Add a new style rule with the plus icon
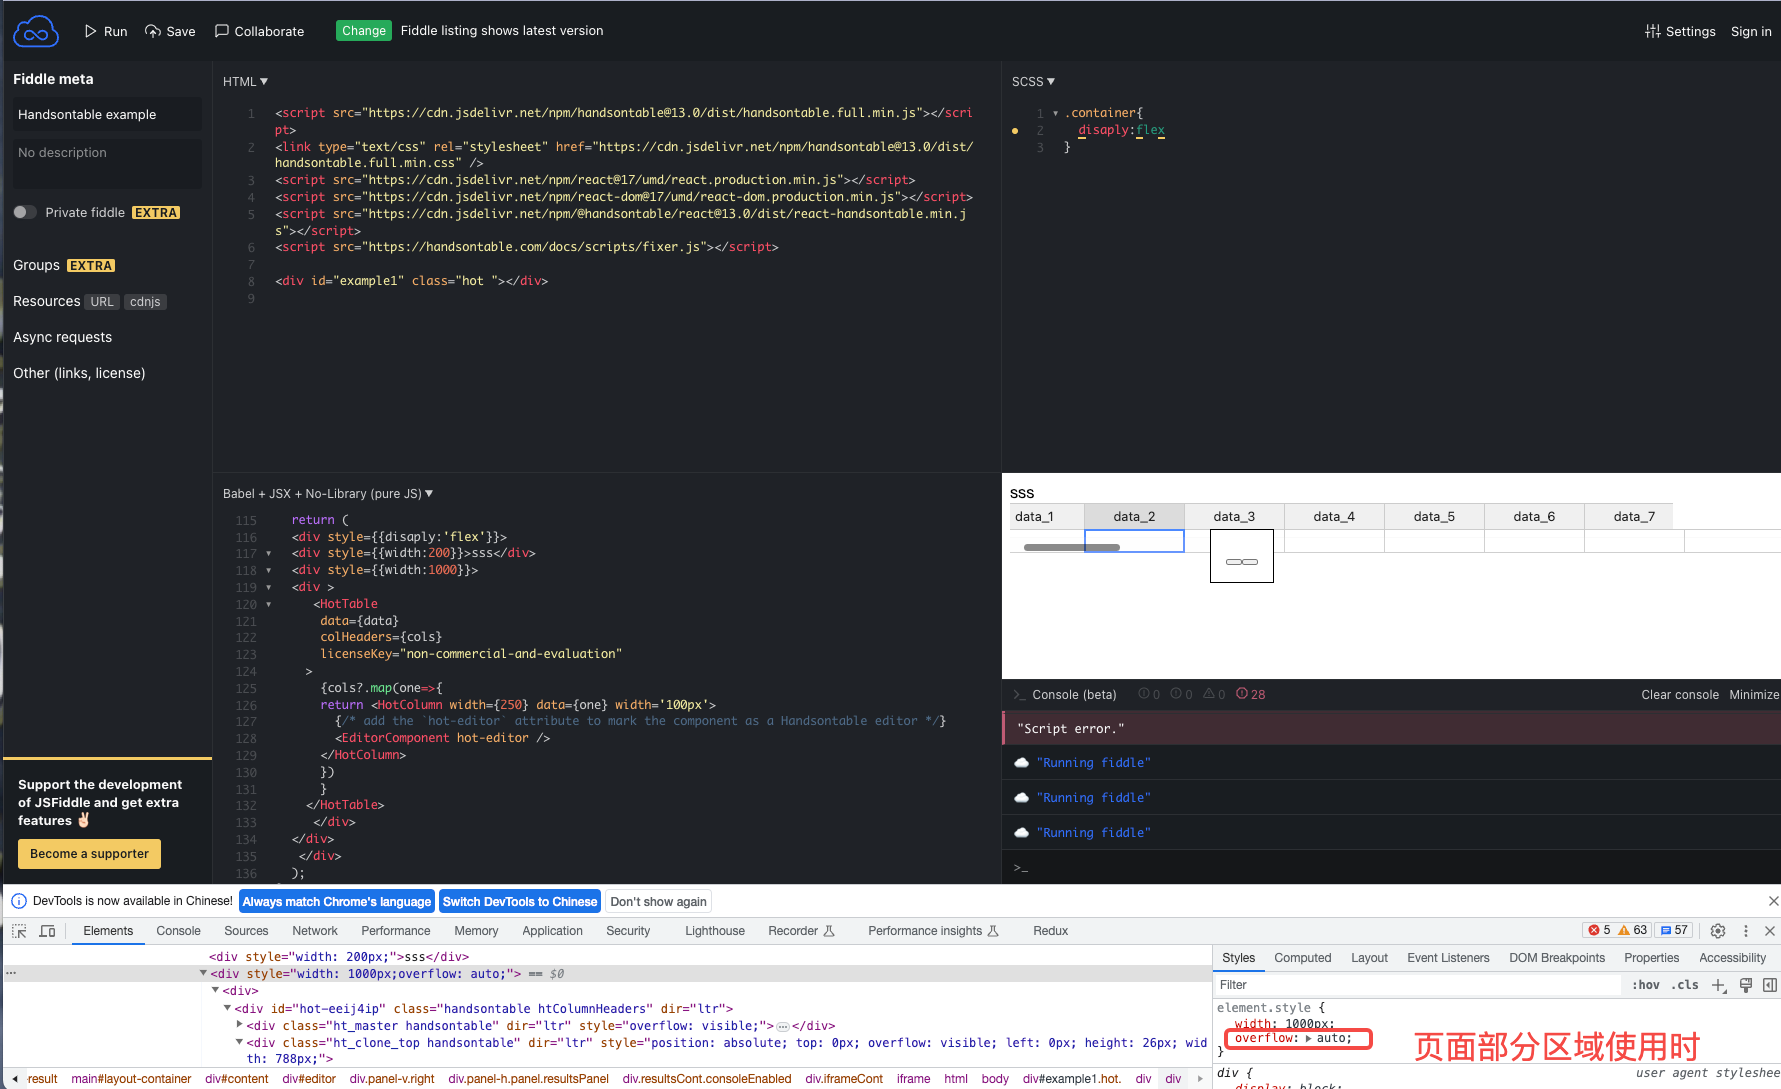 point(1719,985)
